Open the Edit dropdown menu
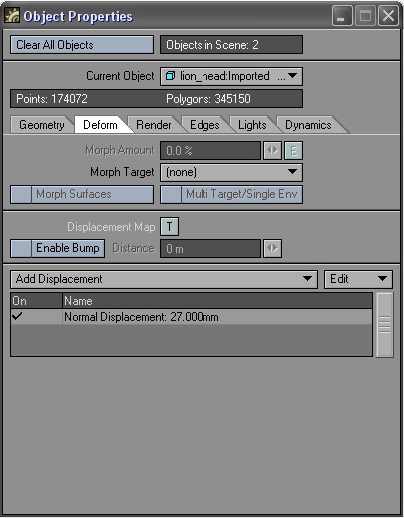 (x=358, y=279)
